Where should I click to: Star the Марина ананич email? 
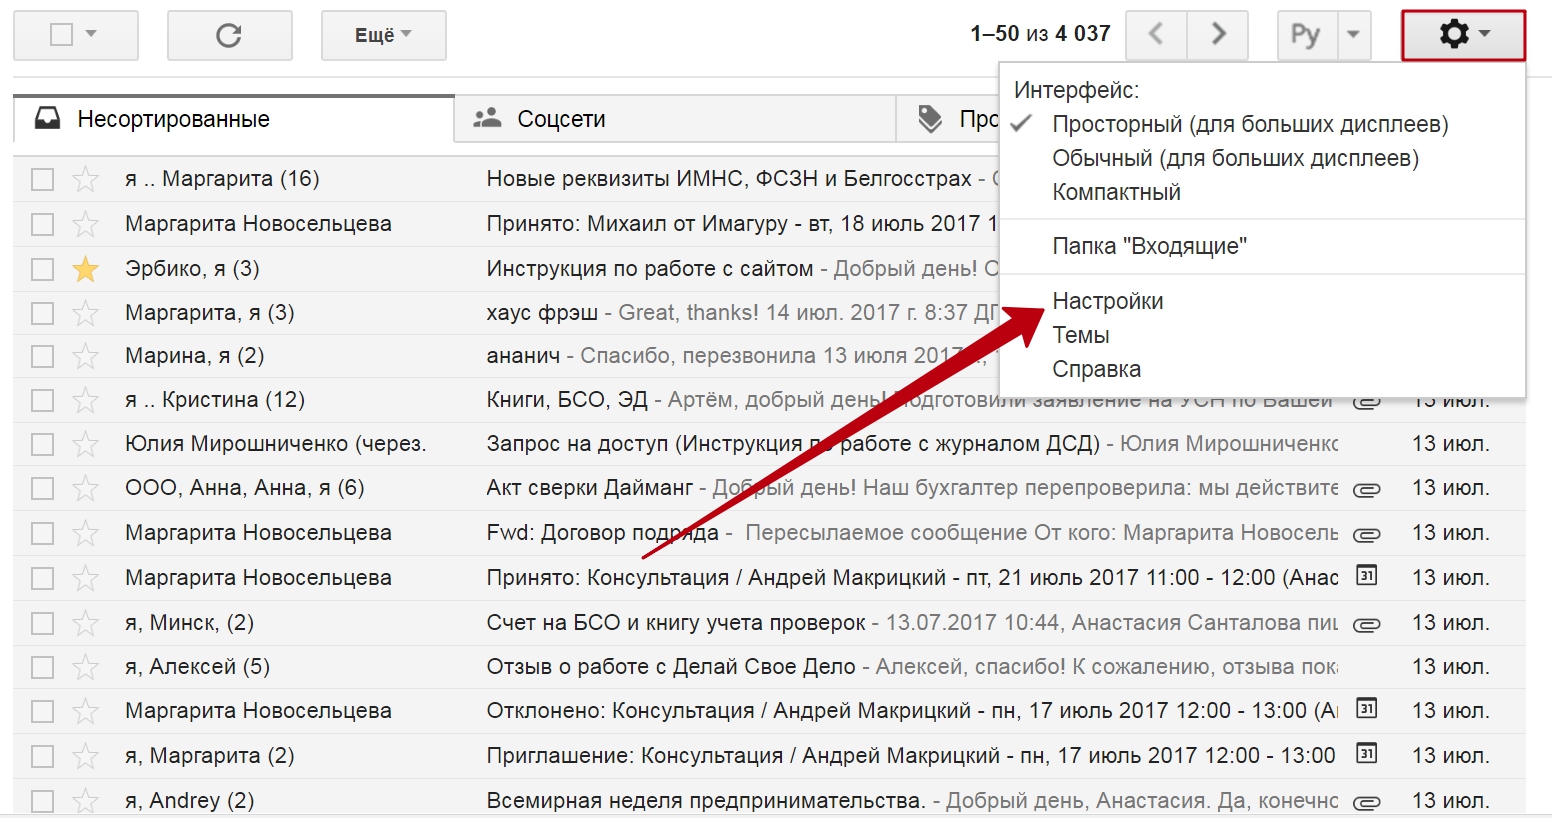(86, 356)
